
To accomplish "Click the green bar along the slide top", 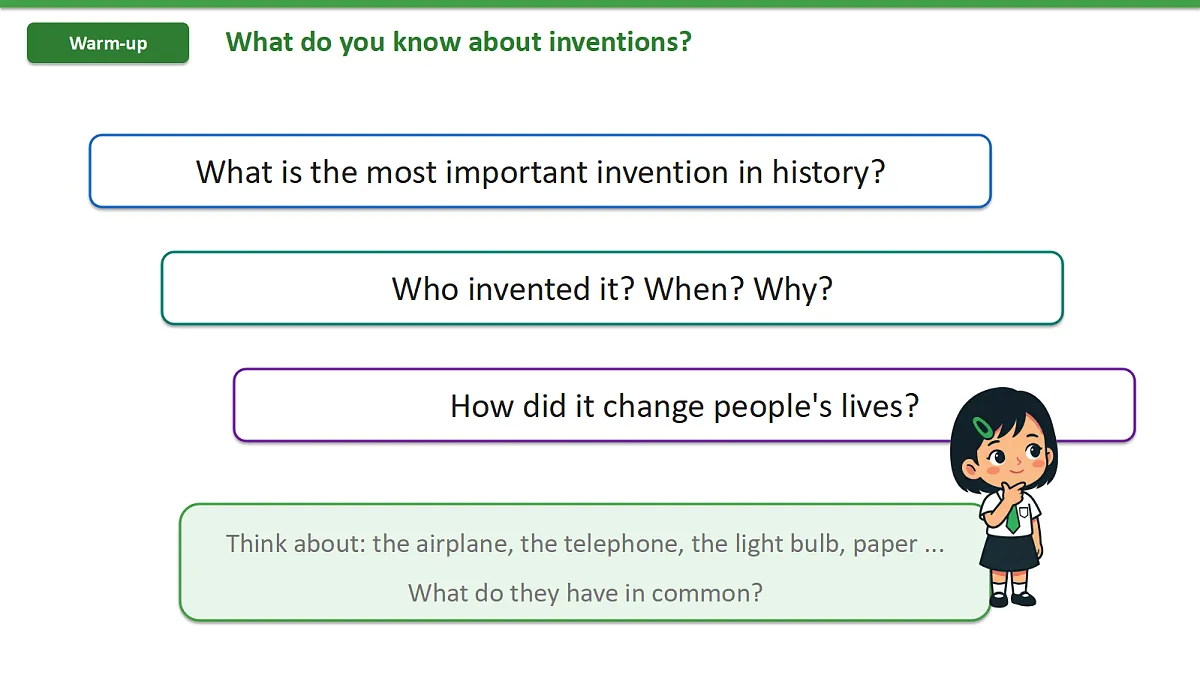I will click(x=600, y=3).
